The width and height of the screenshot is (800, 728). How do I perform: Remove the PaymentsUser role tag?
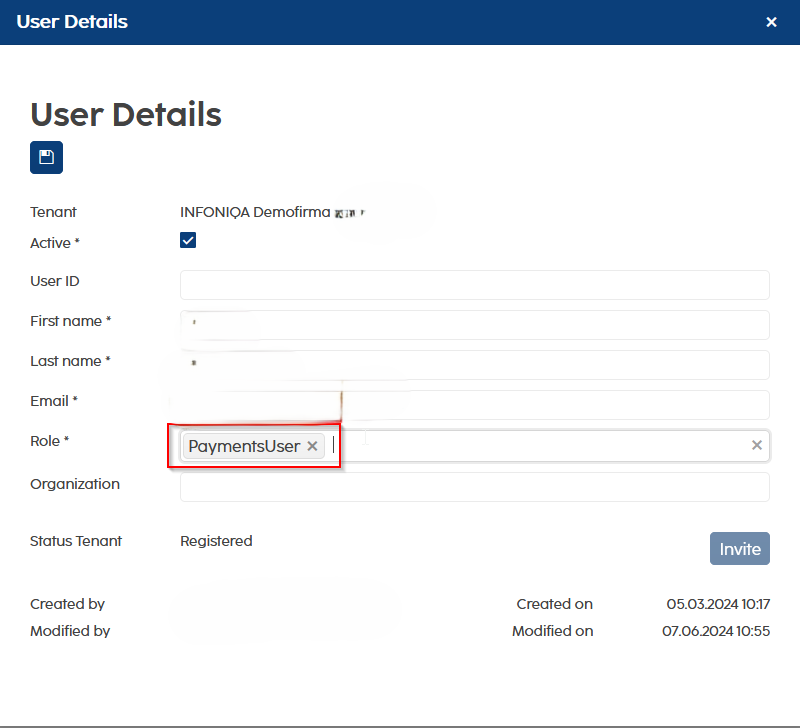[312, 446]
